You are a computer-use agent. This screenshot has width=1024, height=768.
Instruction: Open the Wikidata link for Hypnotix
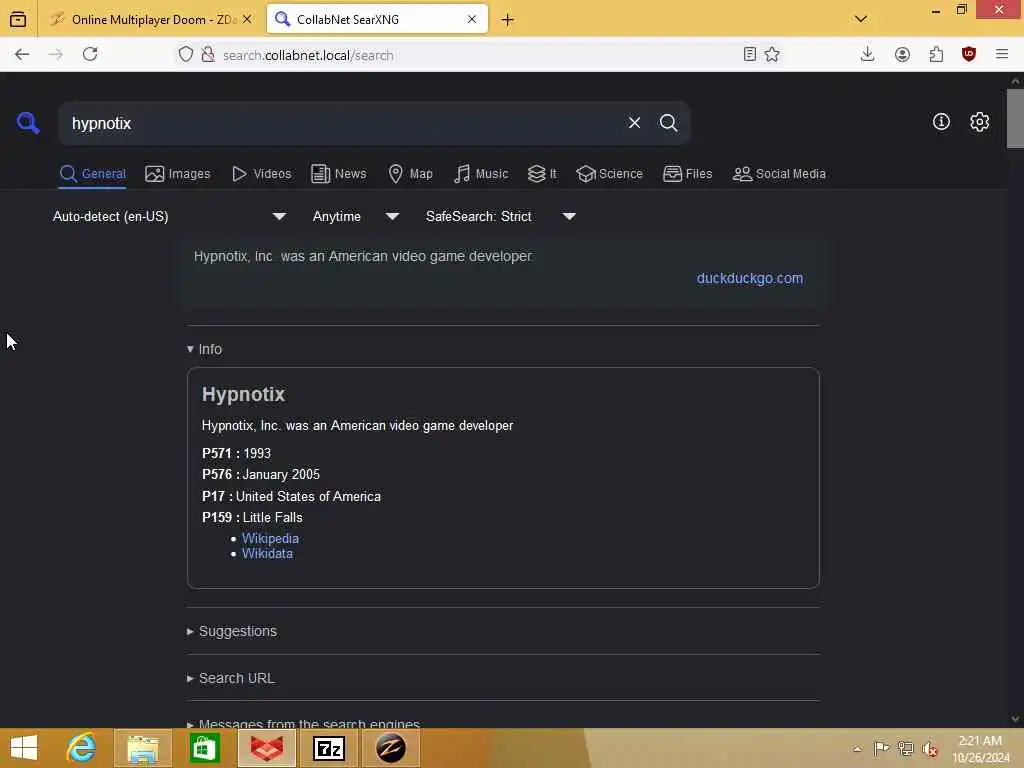coord(267,554)
